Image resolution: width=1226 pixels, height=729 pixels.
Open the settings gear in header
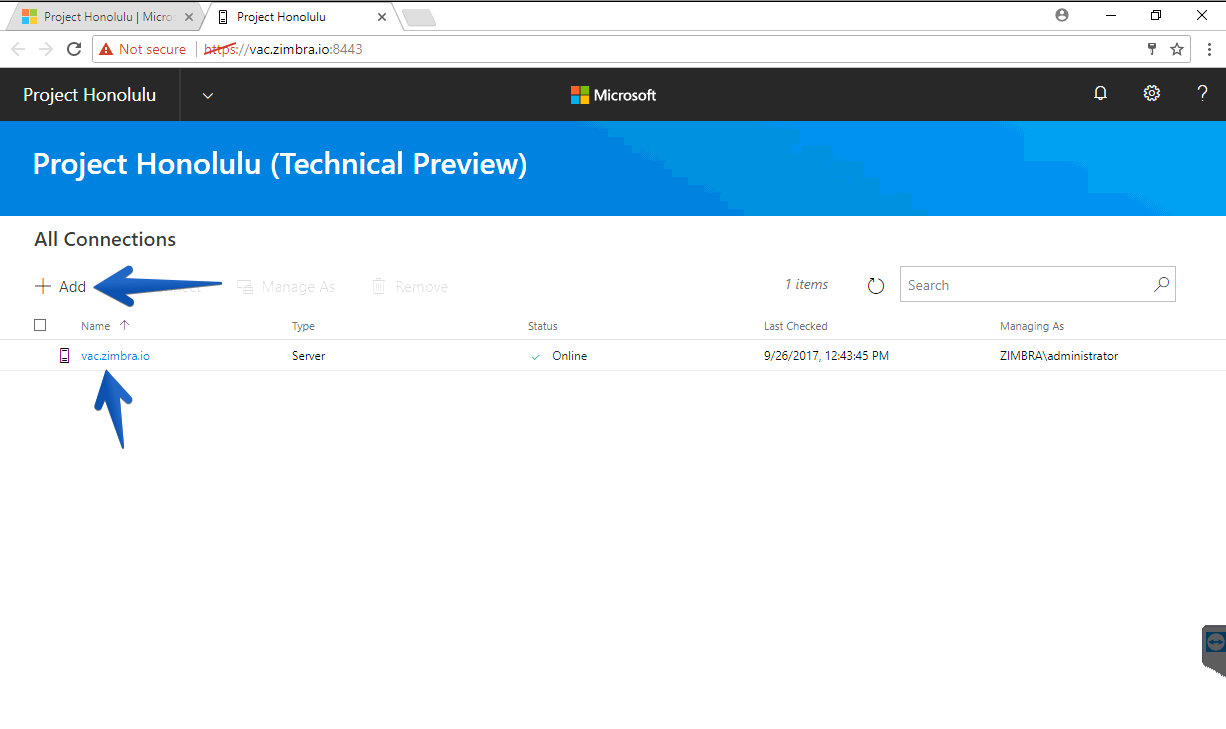tap(1152, 94)
